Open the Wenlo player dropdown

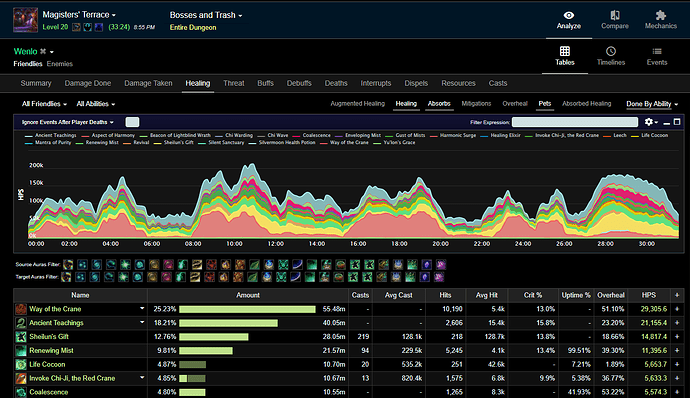pyautogui.click(x=51, y=52)
